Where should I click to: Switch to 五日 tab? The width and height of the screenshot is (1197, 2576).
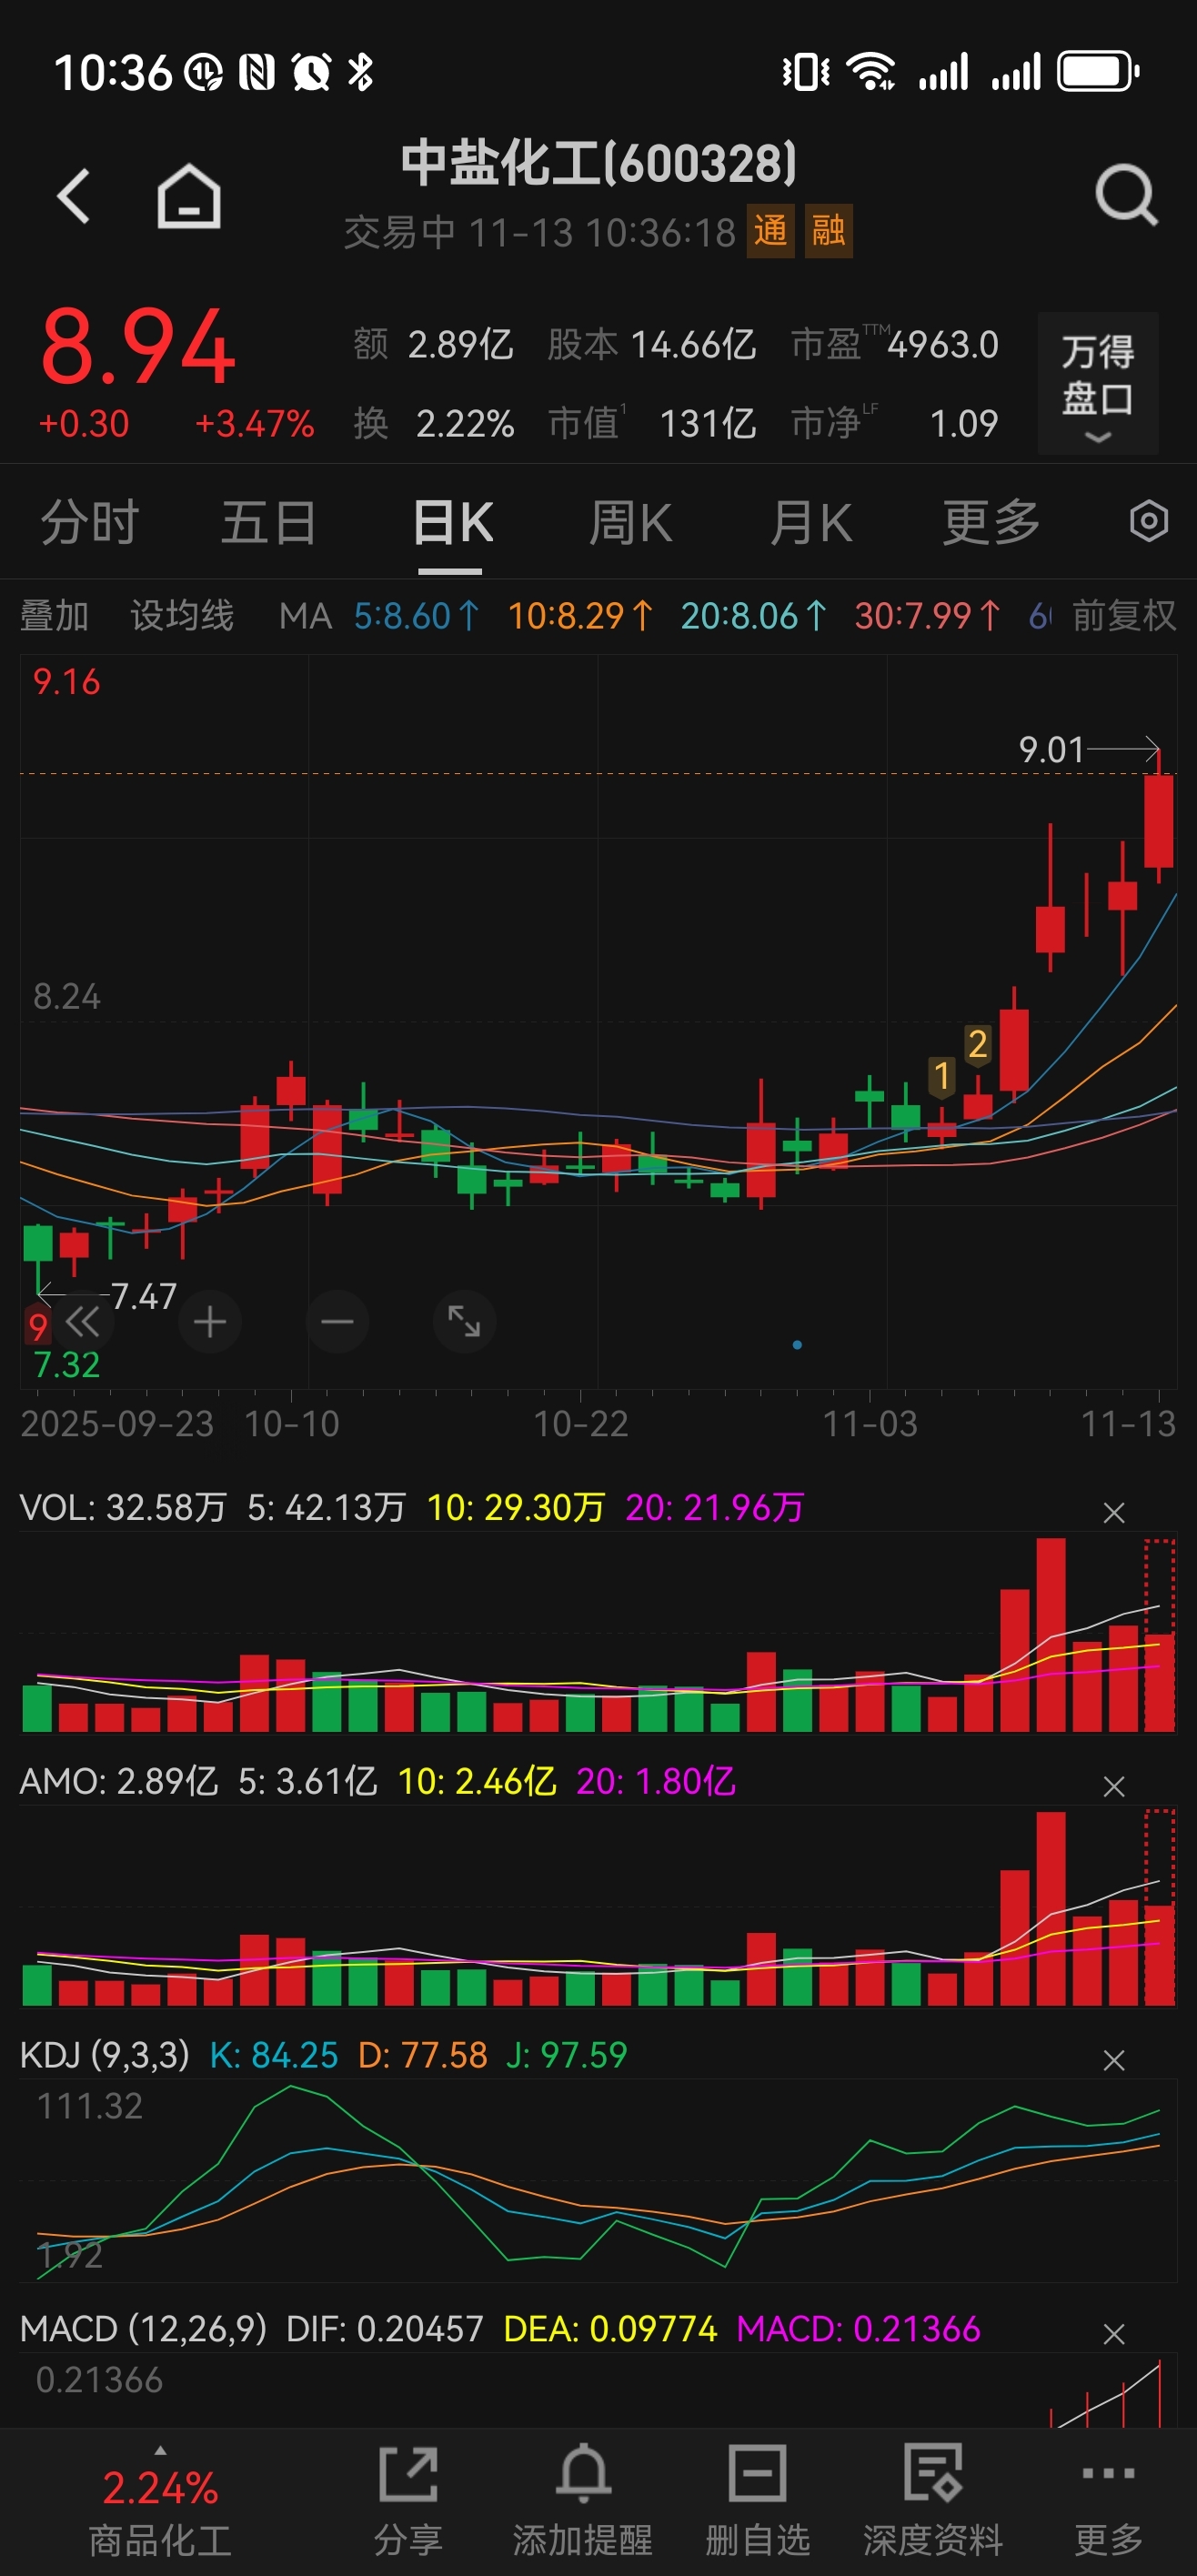click(x=269, y=523)
